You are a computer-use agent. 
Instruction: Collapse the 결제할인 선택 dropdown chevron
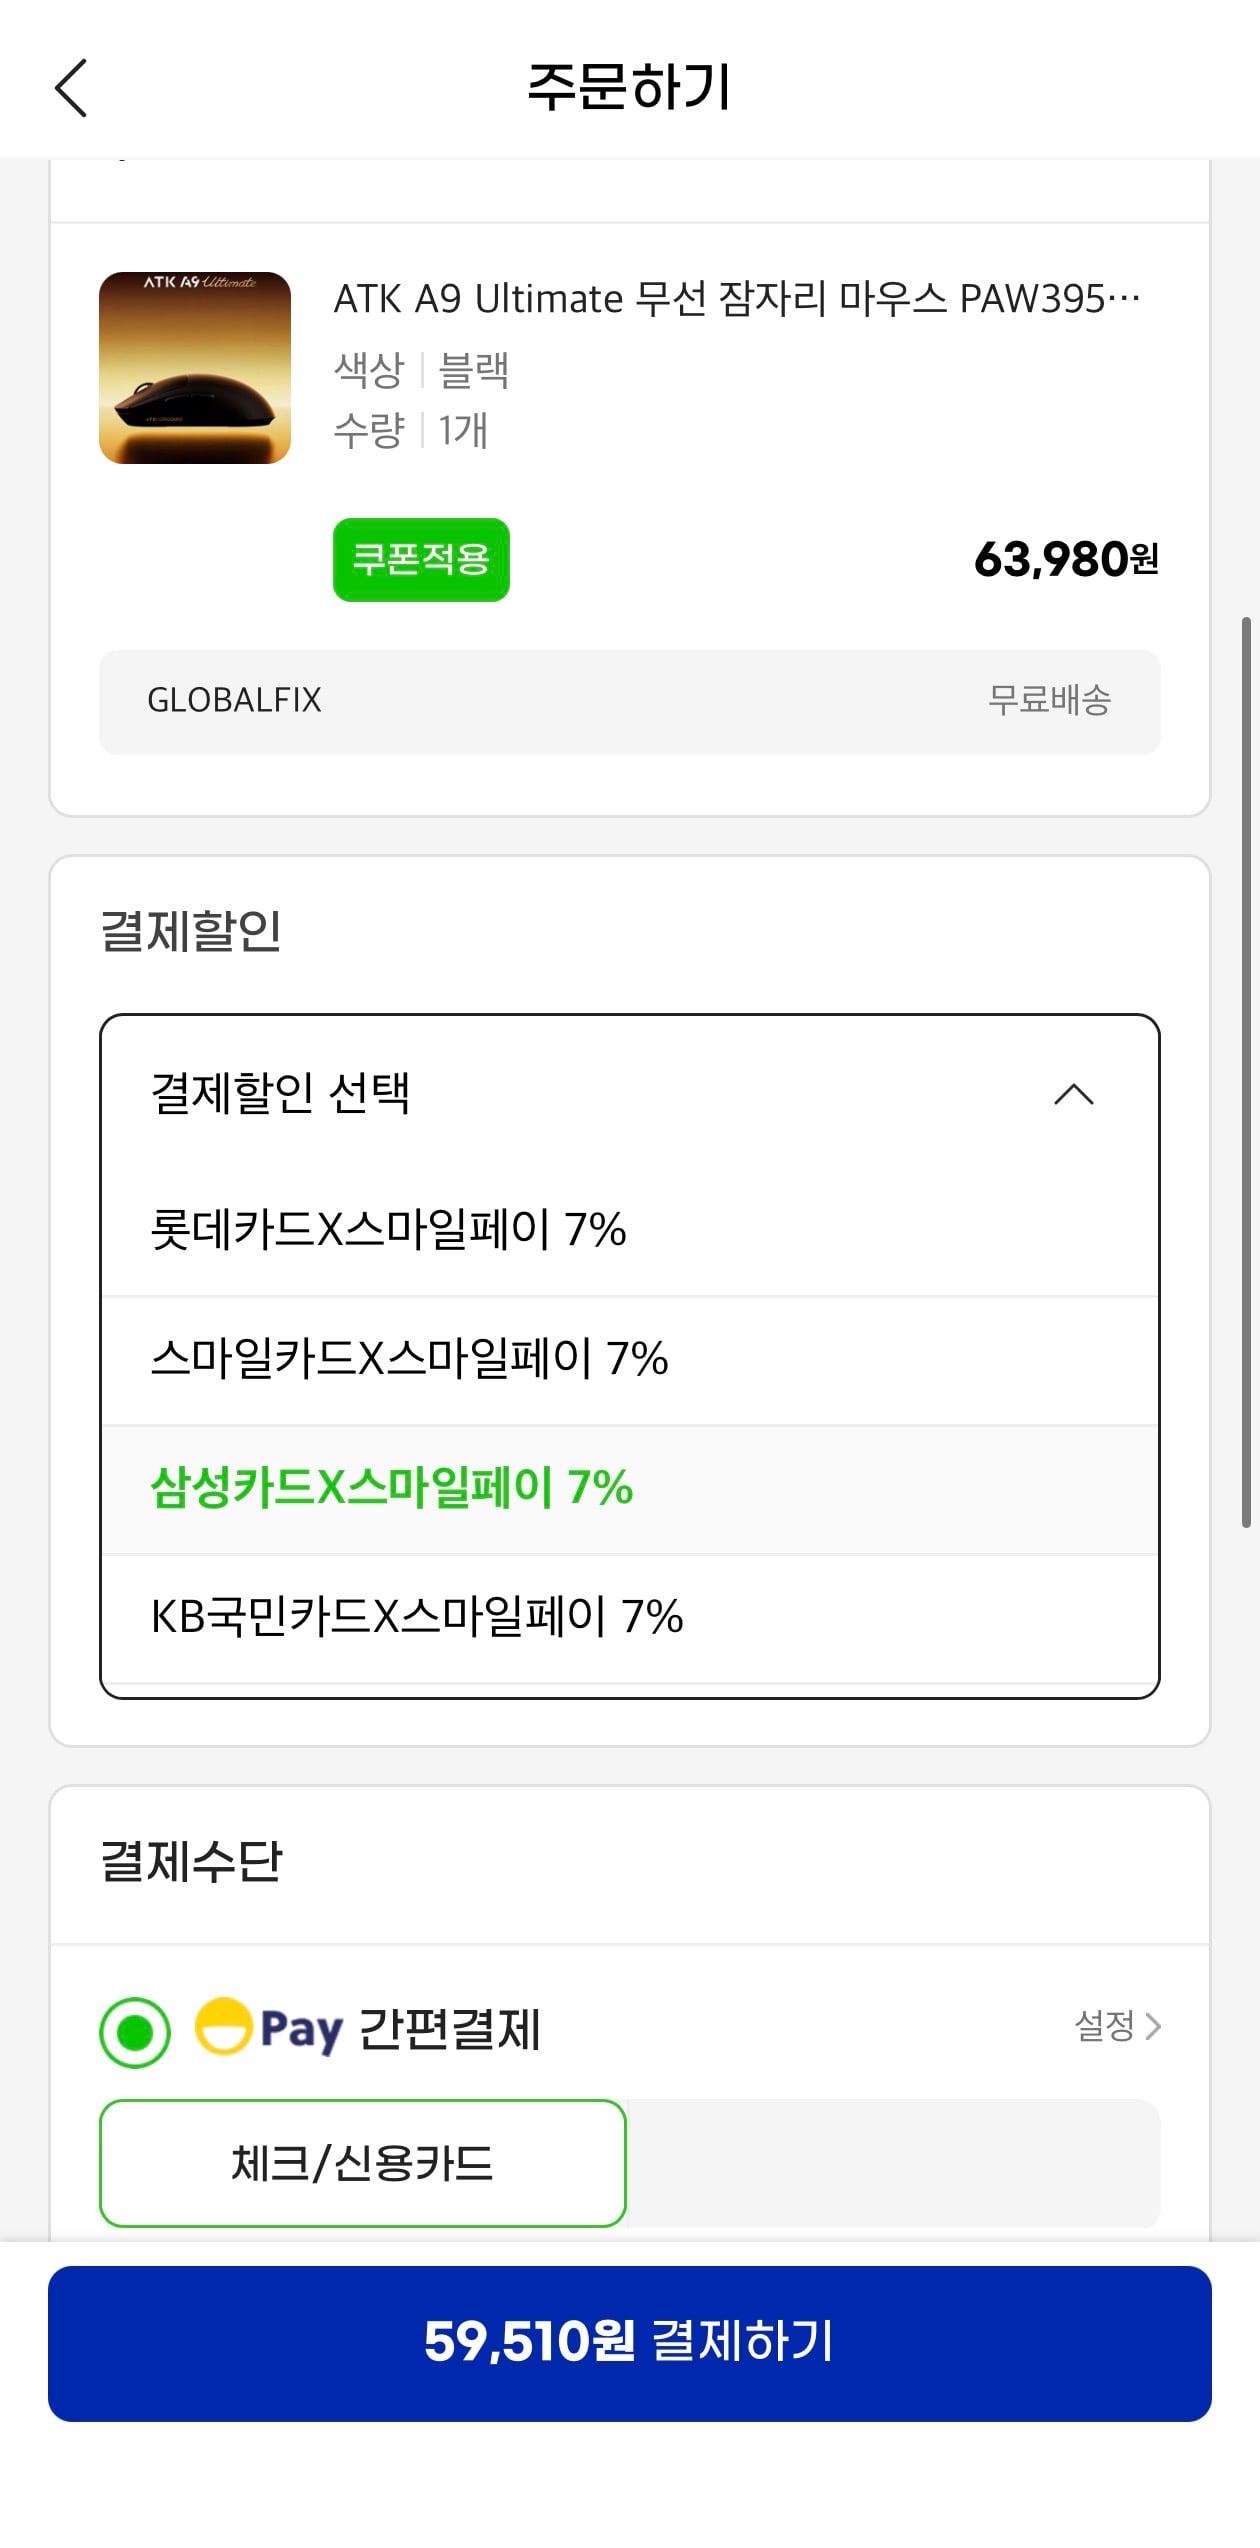click(x=1074, y=1095)
